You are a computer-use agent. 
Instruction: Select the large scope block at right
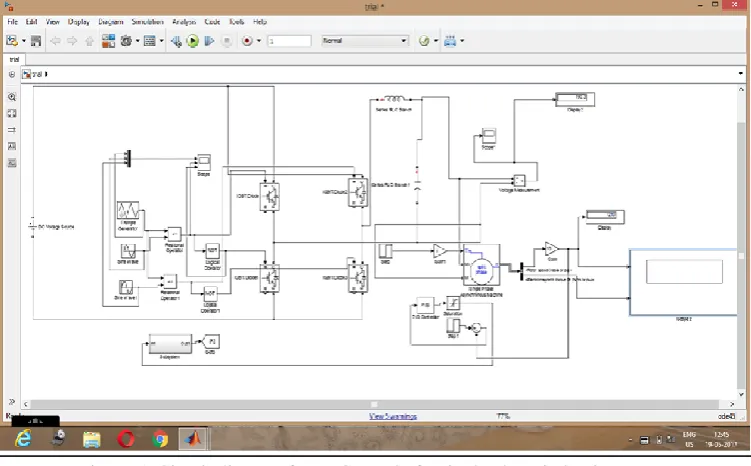(683, 282)
